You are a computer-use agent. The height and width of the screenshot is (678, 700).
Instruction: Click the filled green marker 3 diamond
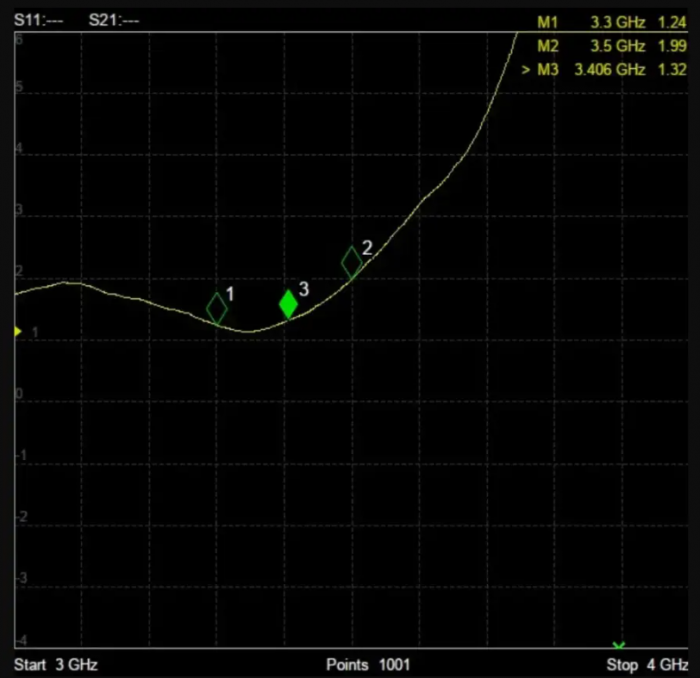pyautogui.click(x=288, y=304)
